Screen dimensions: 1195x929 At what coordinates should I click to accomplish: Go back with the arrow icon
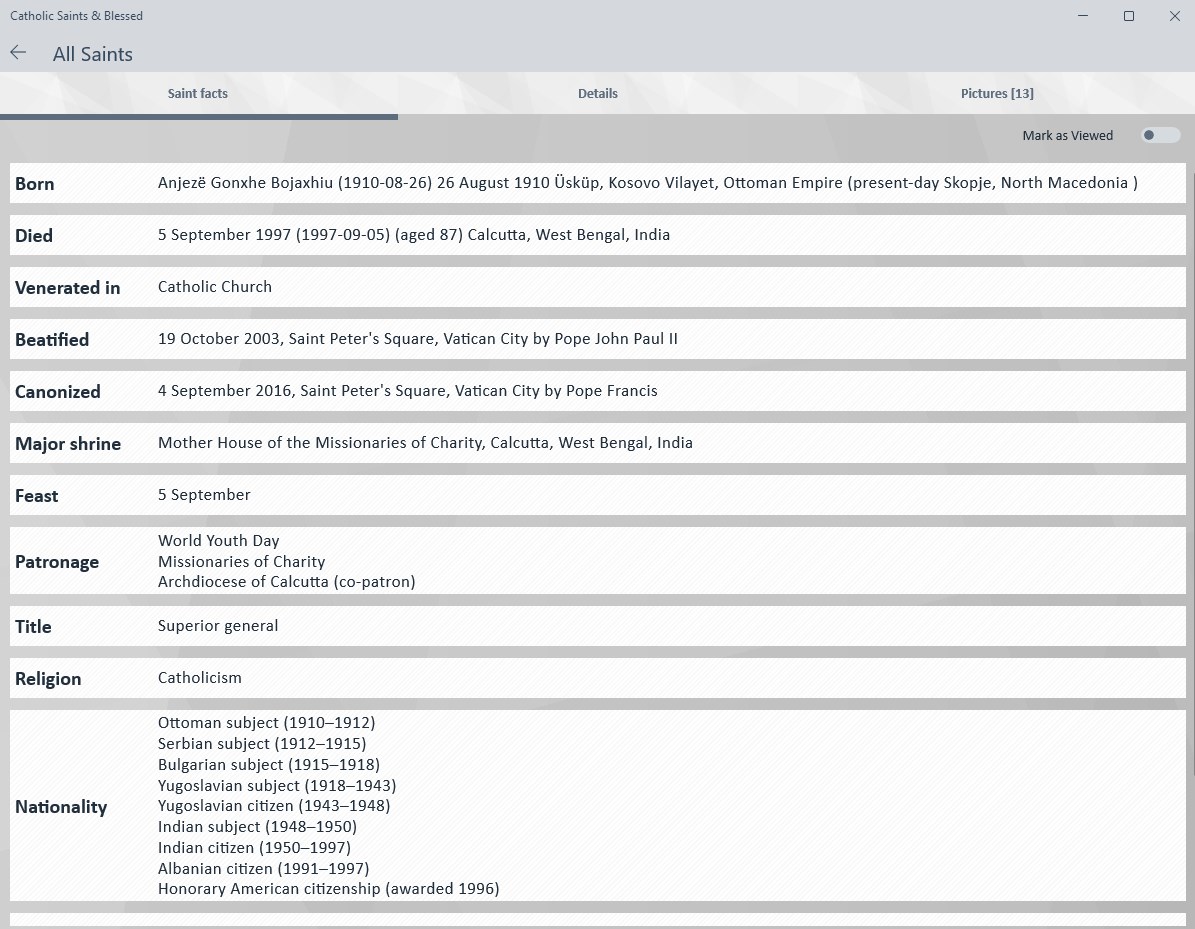point(18,53)
